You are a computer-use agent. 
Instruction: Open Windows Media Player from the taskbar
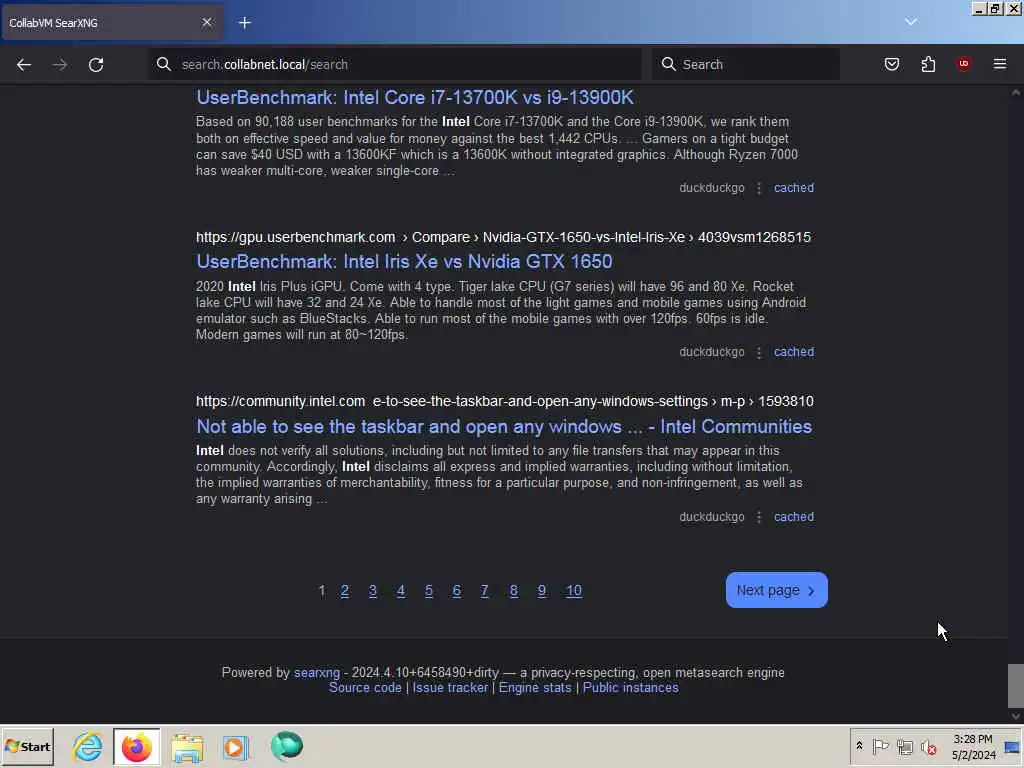point(236,746)
